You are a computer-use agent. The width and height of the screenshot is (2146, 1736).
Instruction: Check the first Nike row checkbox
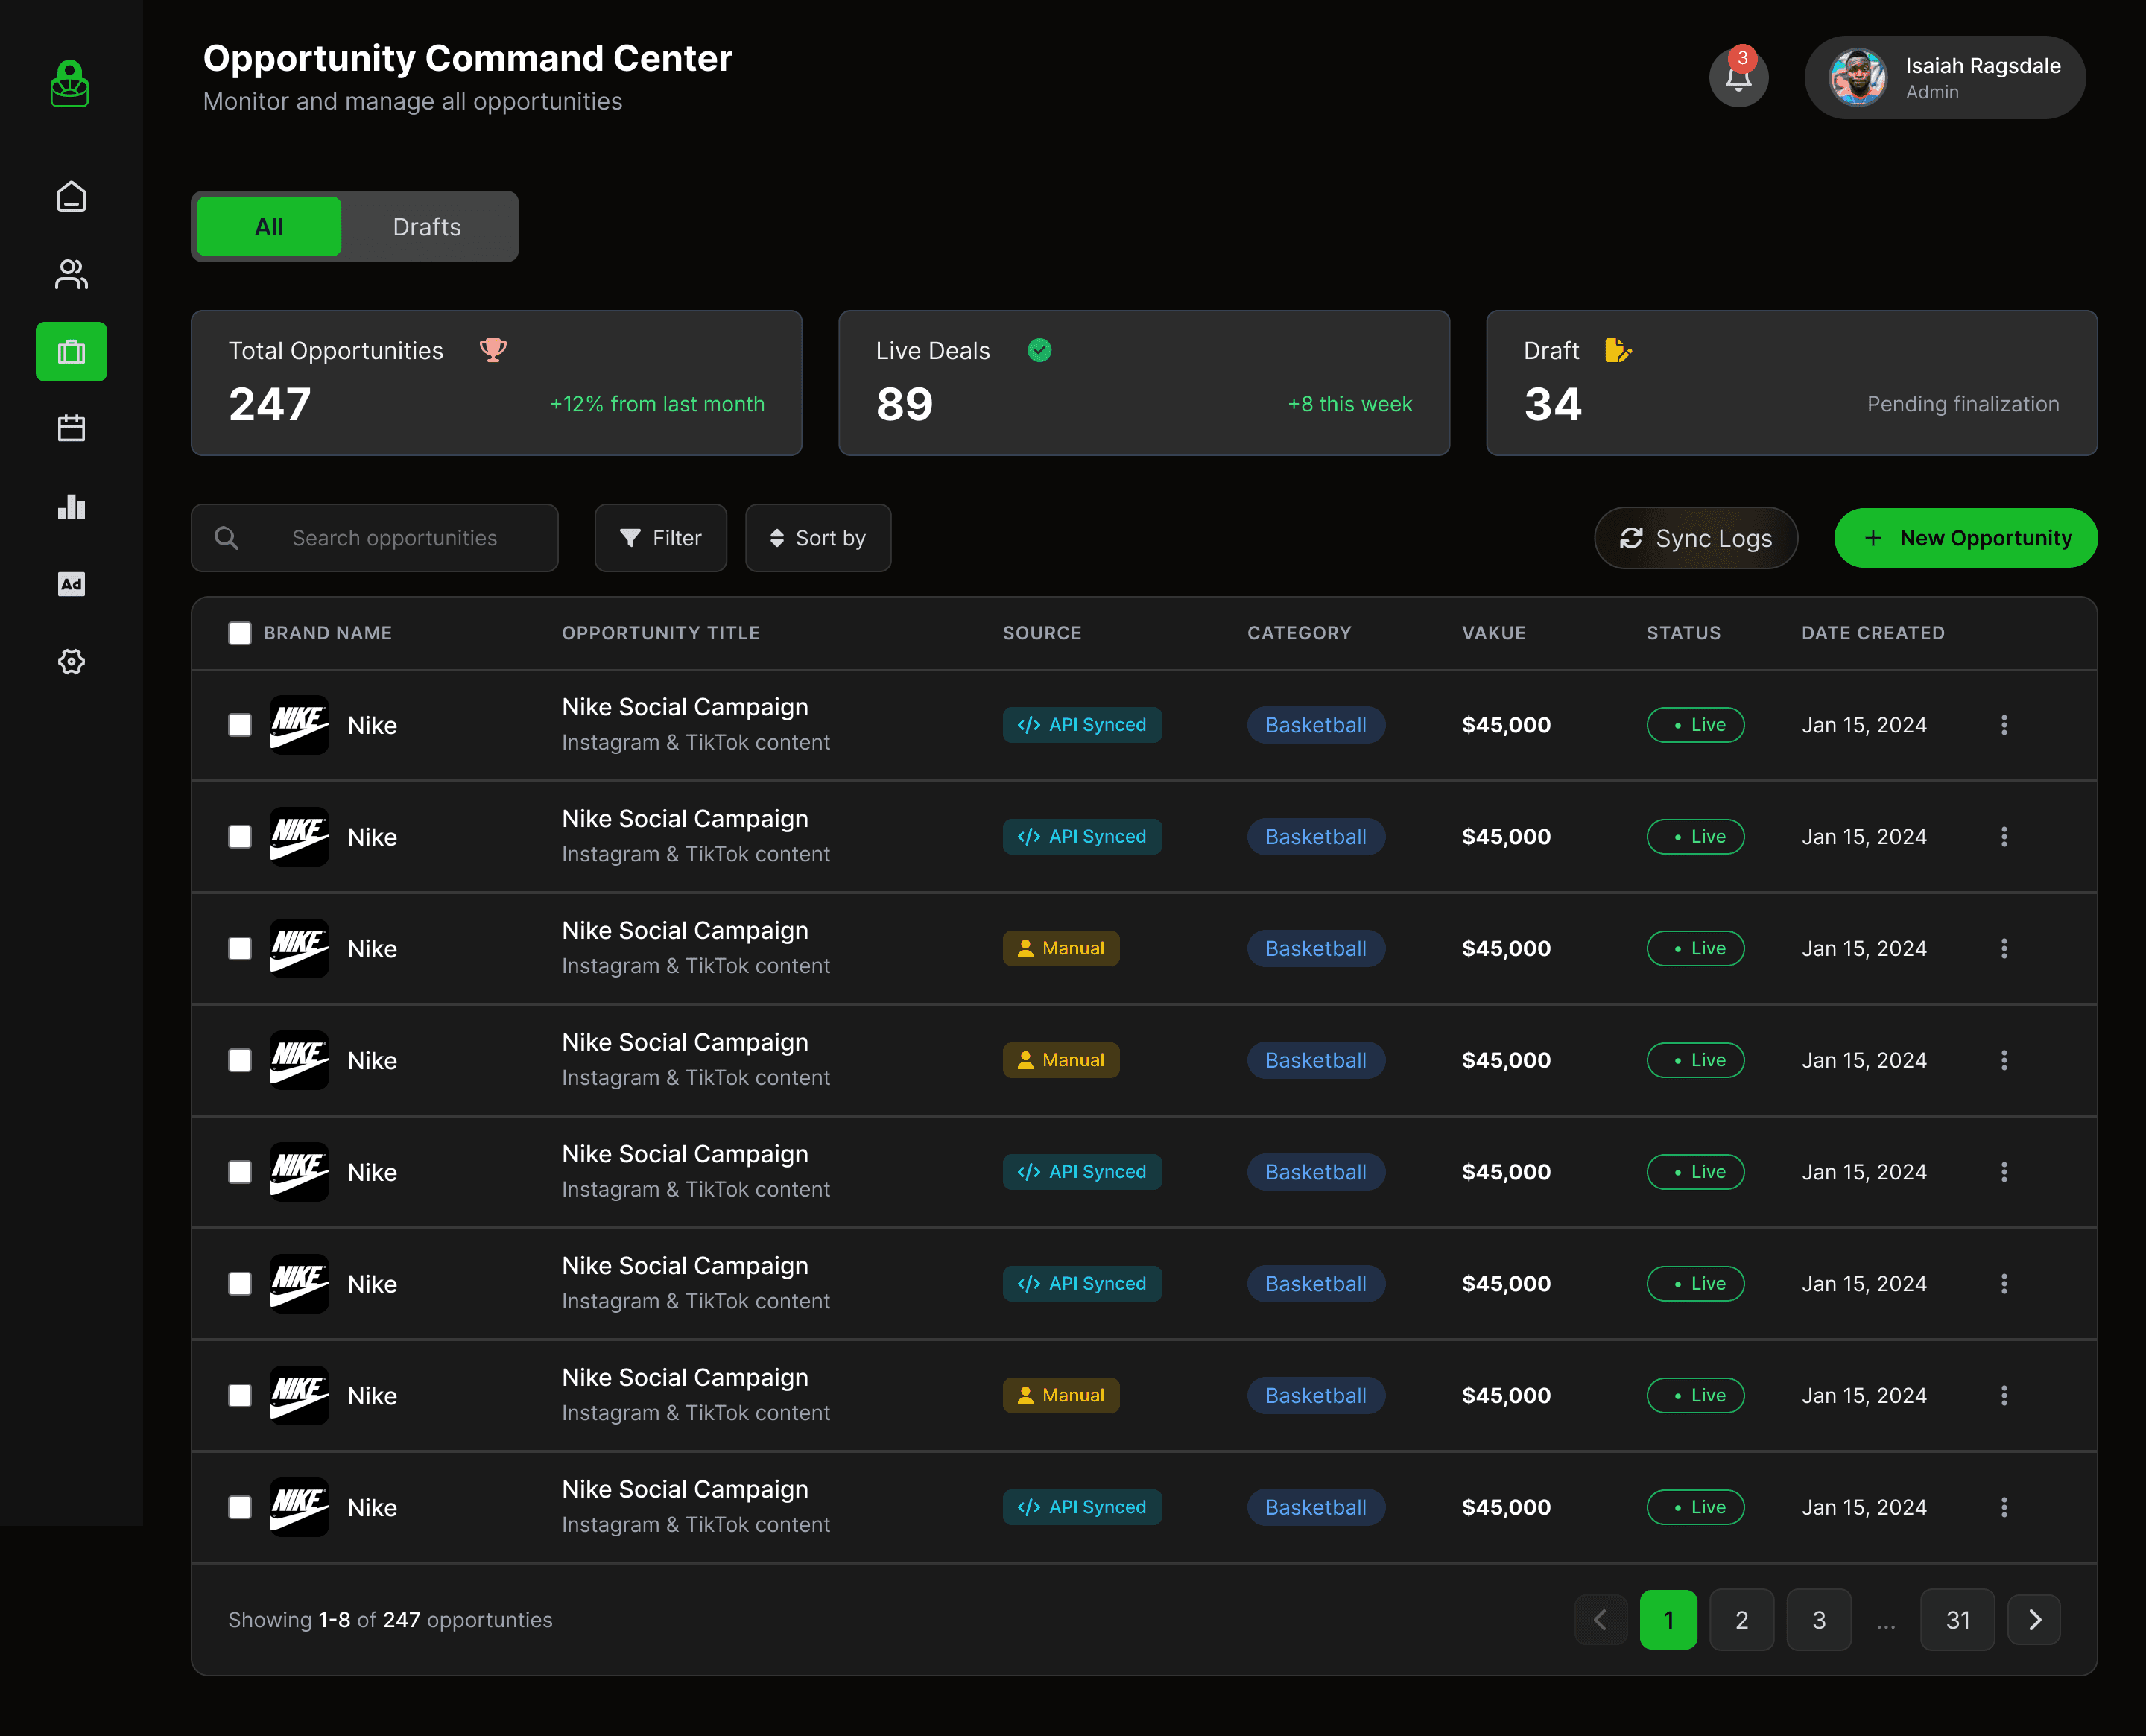[x=240, y=725]
